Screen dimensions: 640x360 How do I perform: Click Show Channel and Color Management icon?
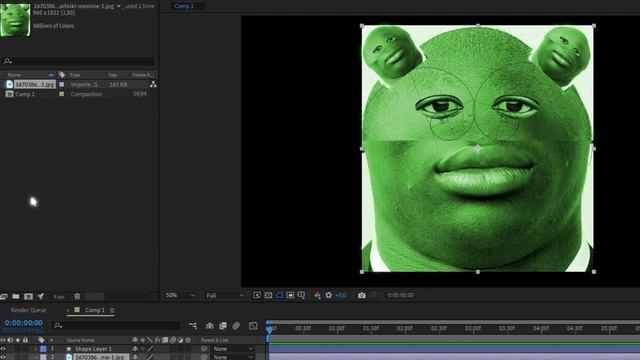coord(317,295)
